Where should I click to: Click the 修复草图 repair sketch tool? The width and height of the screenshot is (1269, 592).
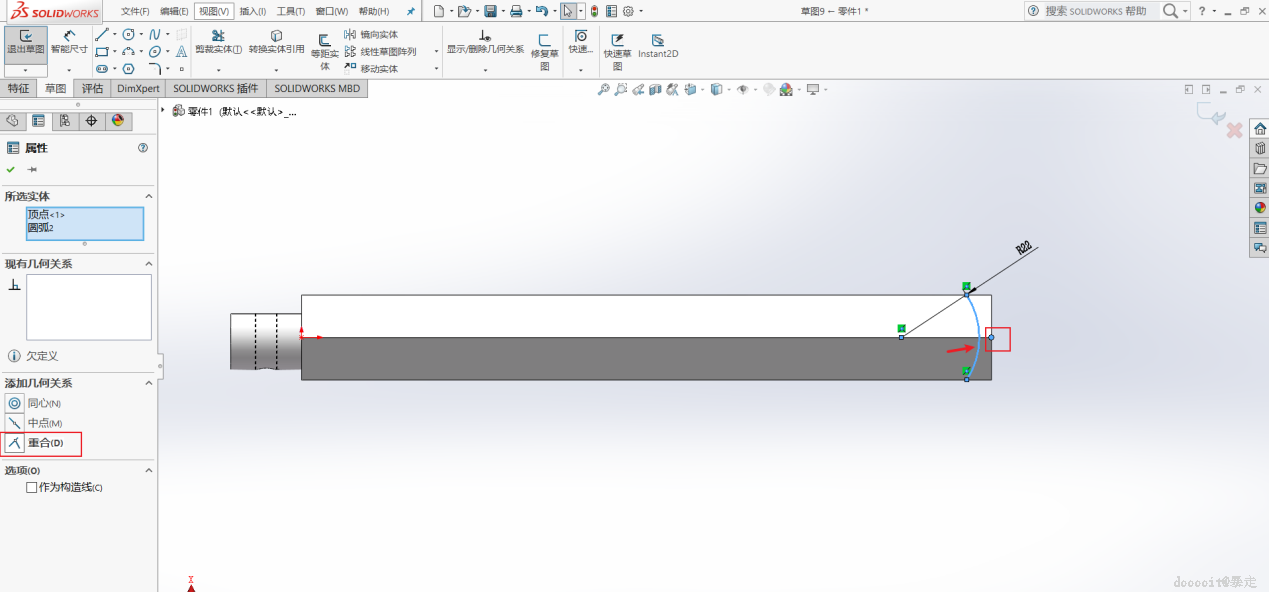pyautogui.click(x=545, y=50)
